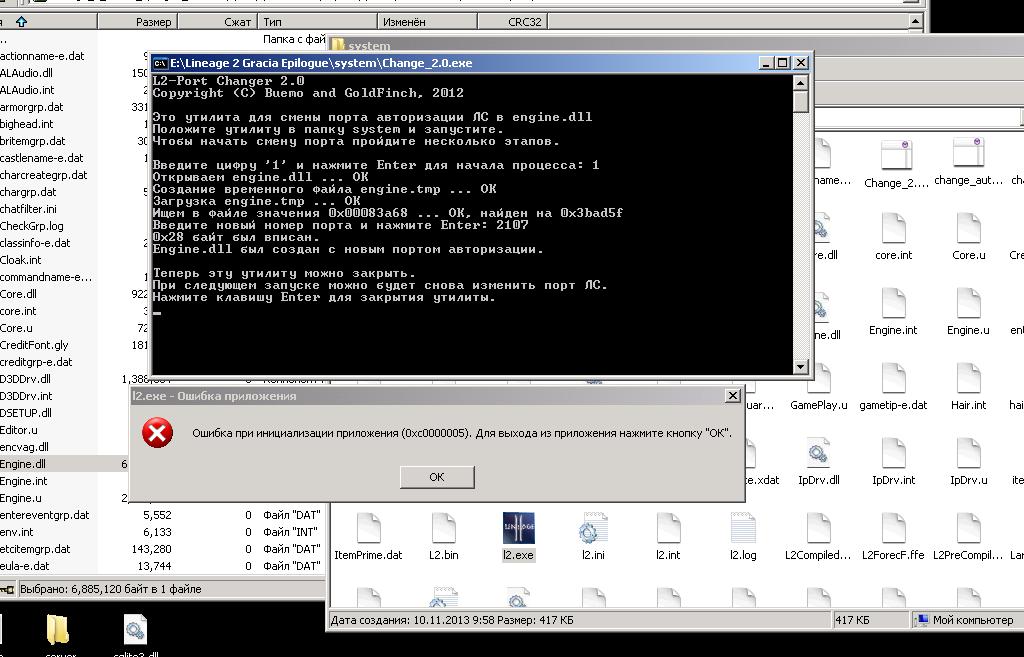Select the yellow folder icon on the desktop
Viewport: 1024px width, 657px height.
coord(58,630)
